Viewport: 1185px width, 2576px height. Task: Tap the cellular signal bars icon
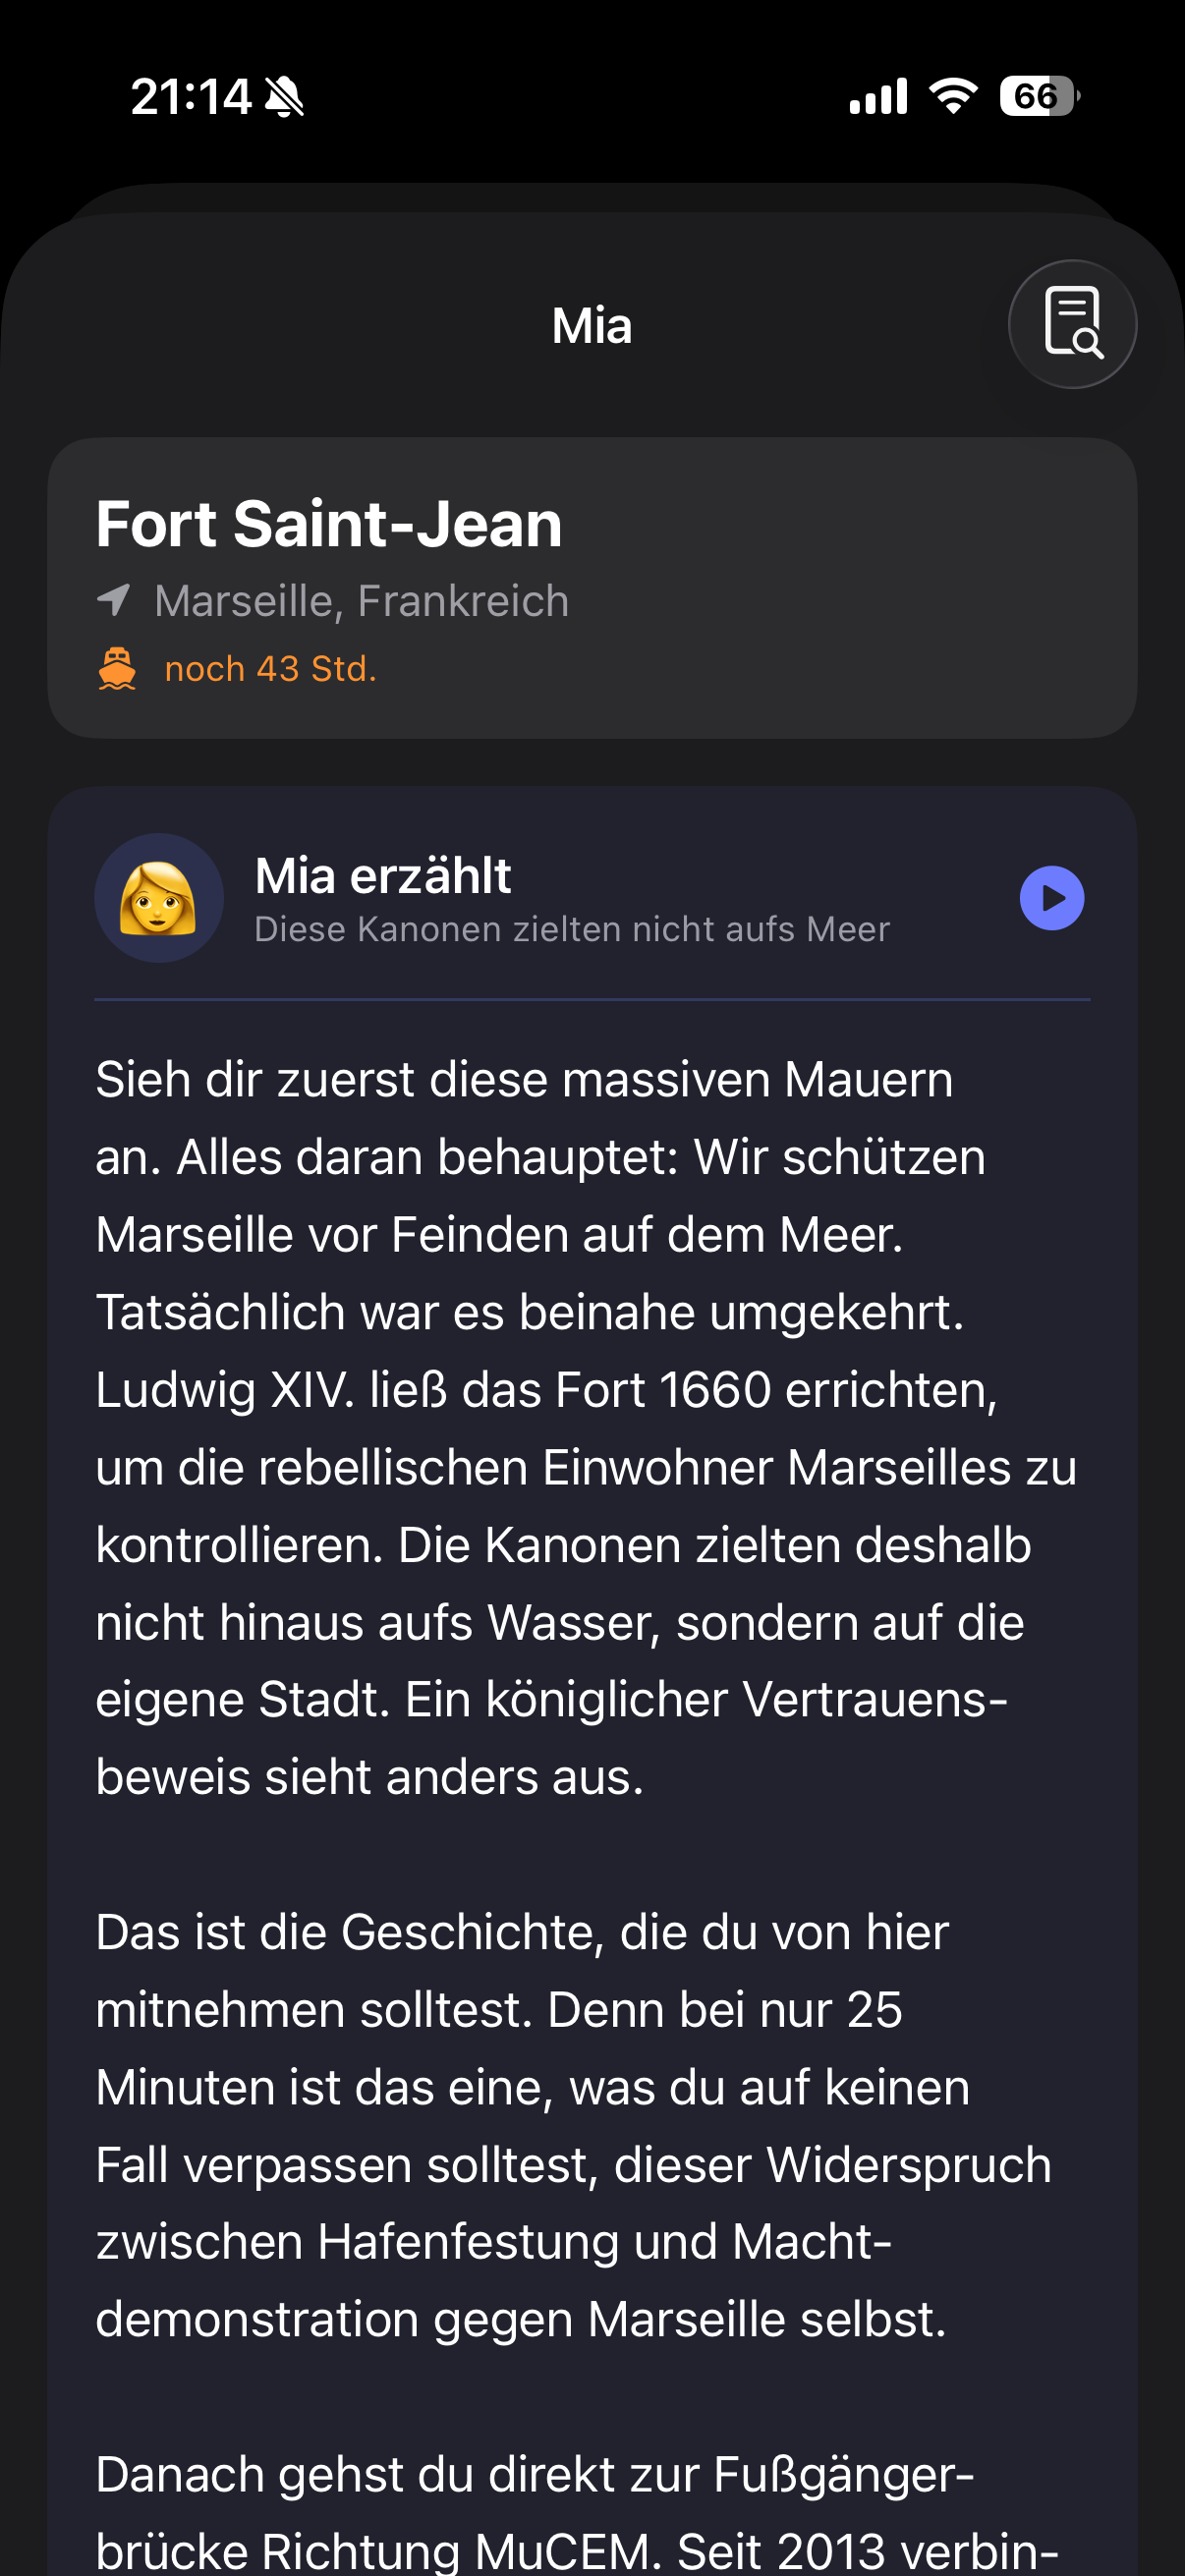click(x=878, y=96)
